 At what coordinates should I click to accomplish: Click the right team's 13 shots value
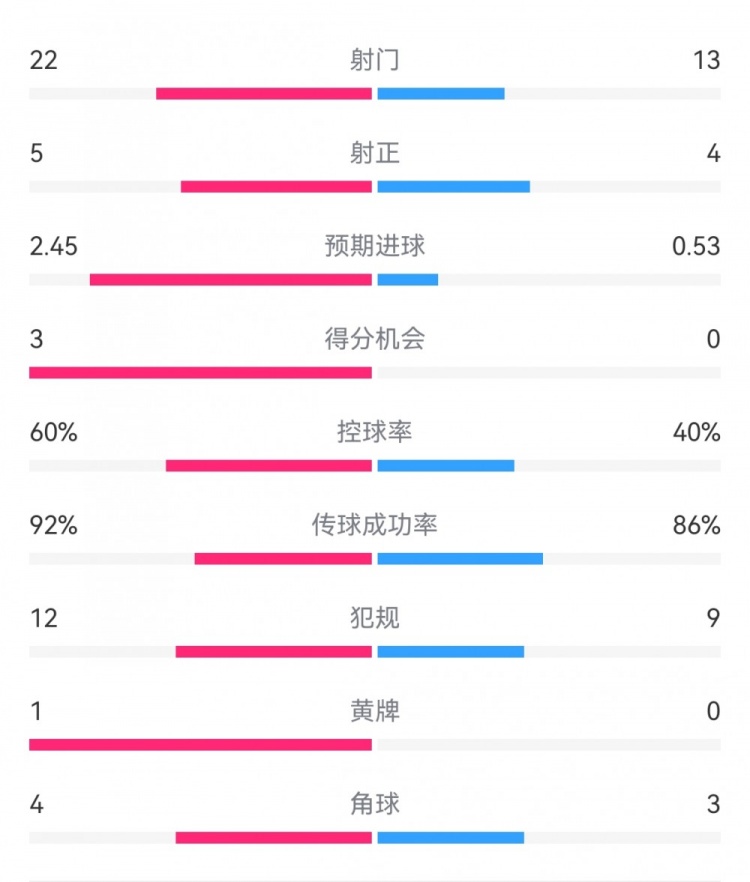coord(706,60)
